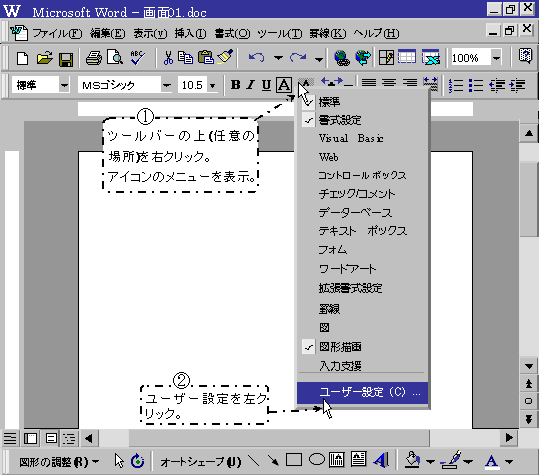Open the MSゴシック font dropdown
539x475 pixels.
[x=166, y=85]
